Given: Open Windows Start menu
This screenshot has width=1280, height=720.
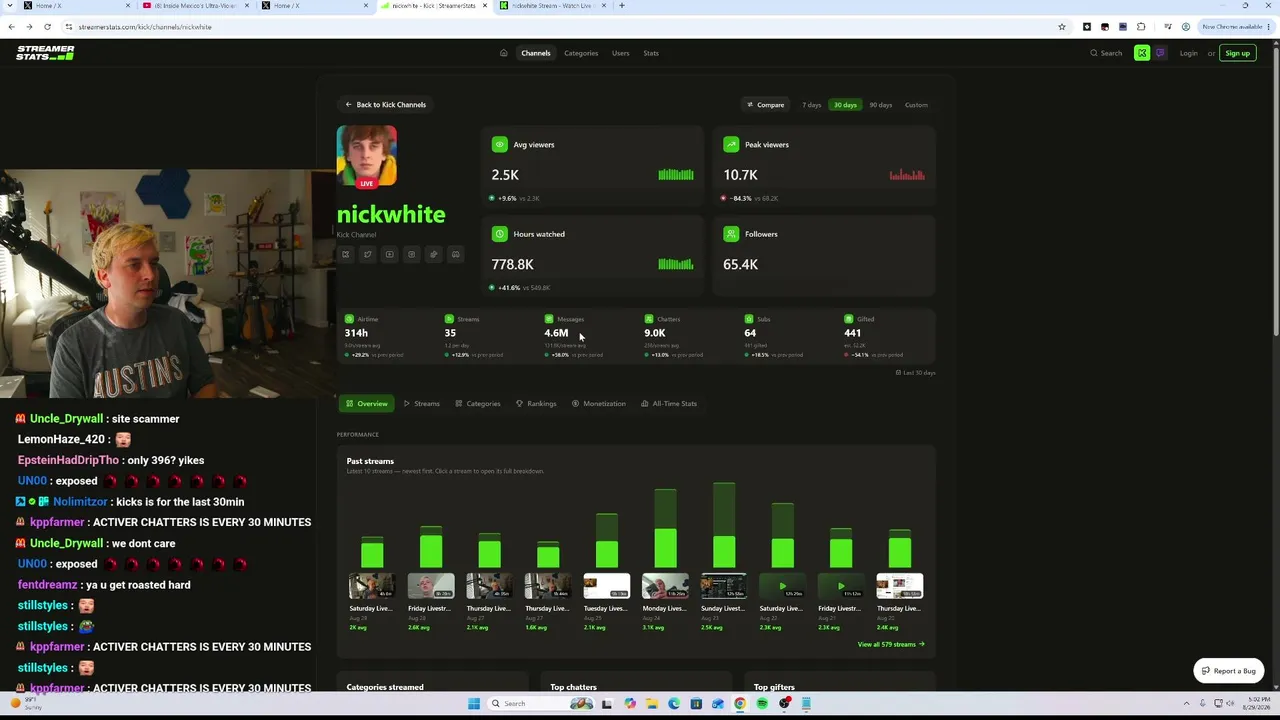Looking at the screenshot, I should click(473, 703).
